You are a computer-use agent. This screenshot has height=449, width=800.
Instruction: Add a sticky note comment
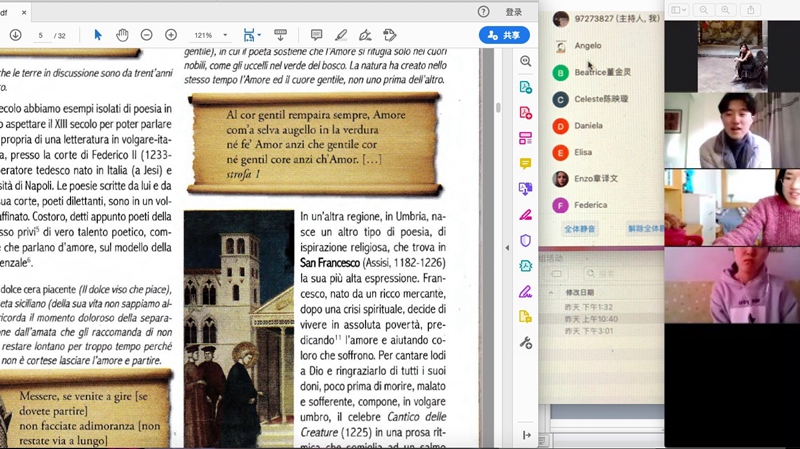click(316, 35)
